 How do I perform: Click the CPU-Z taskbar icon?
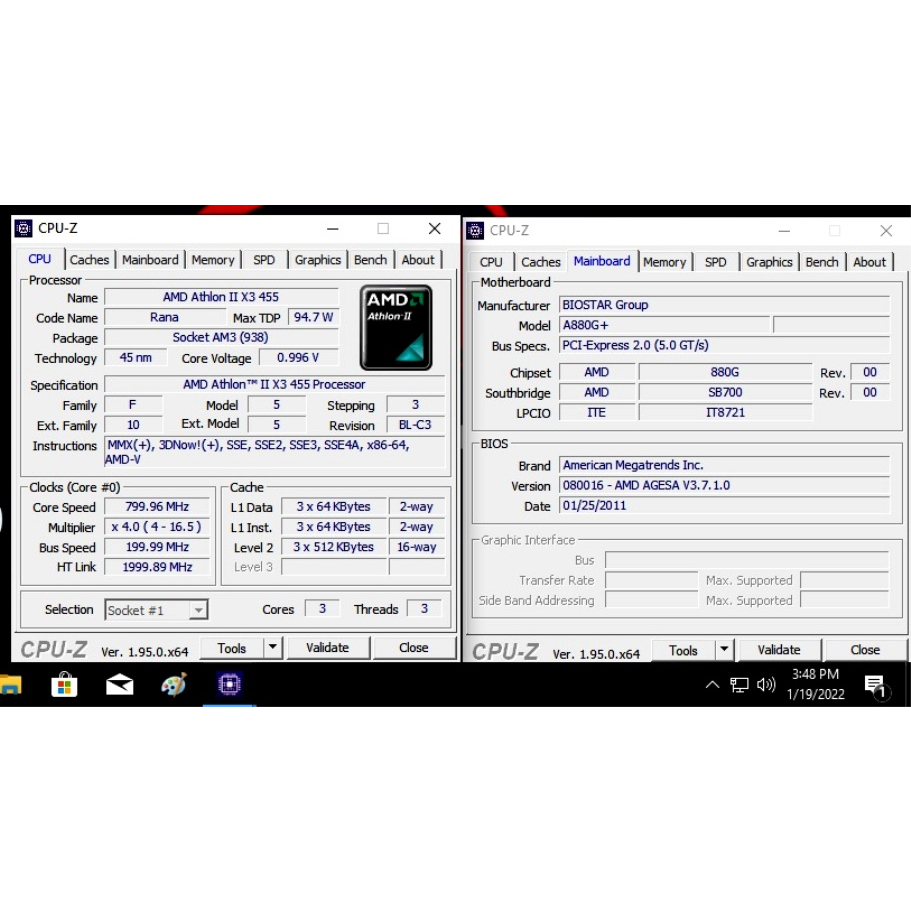230,685
